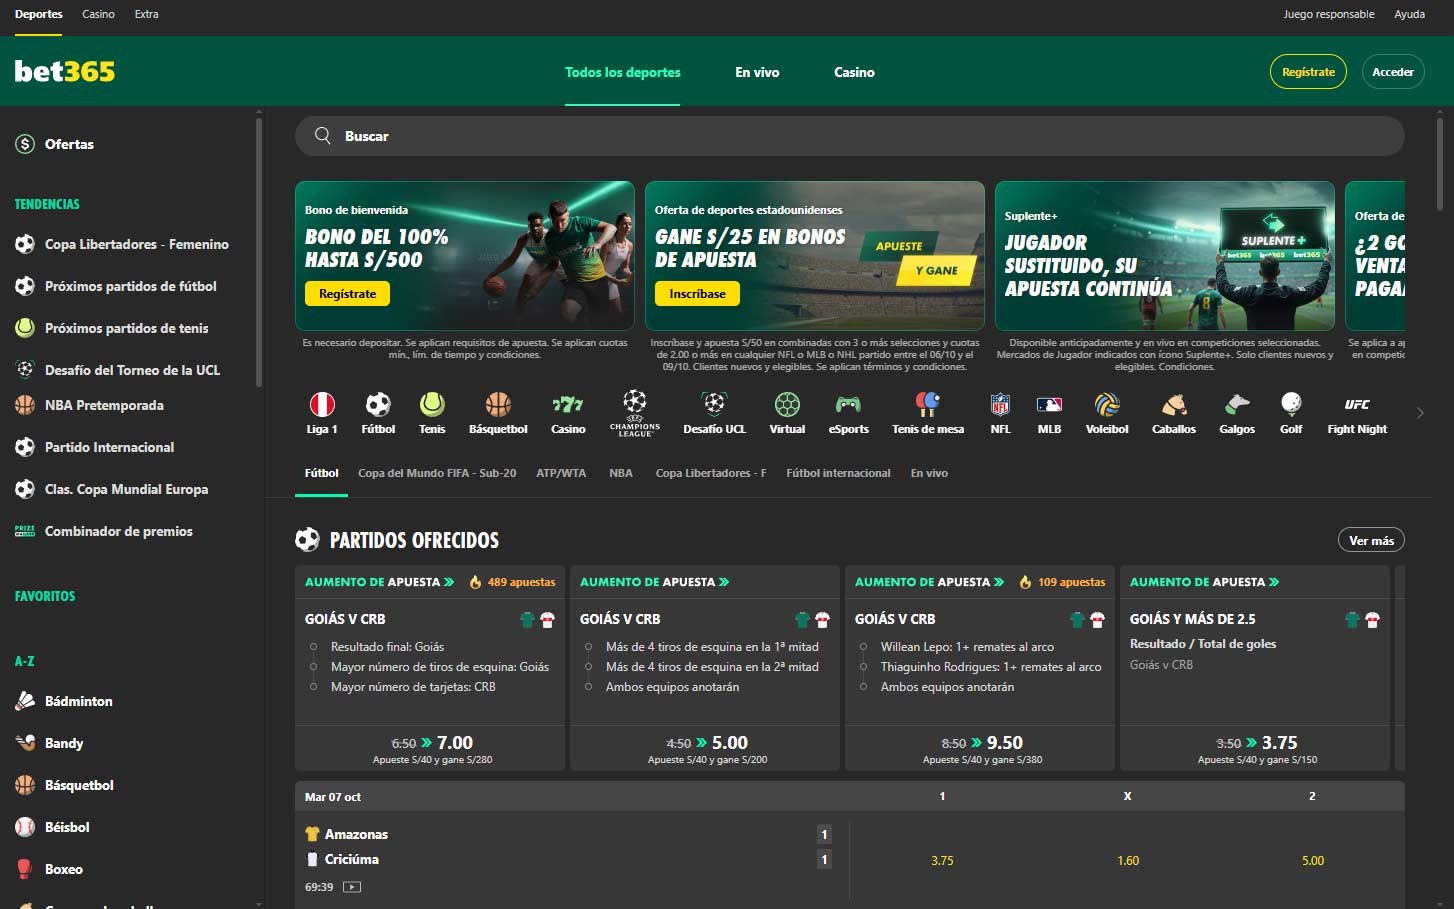Select the Tenis sport icon

point(432,411)
